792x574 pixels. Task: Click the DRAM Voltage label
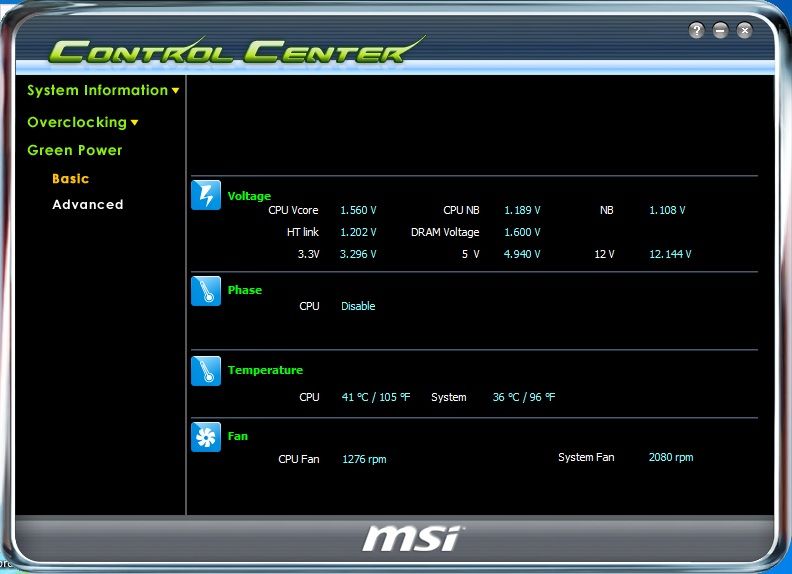(445, 232)
